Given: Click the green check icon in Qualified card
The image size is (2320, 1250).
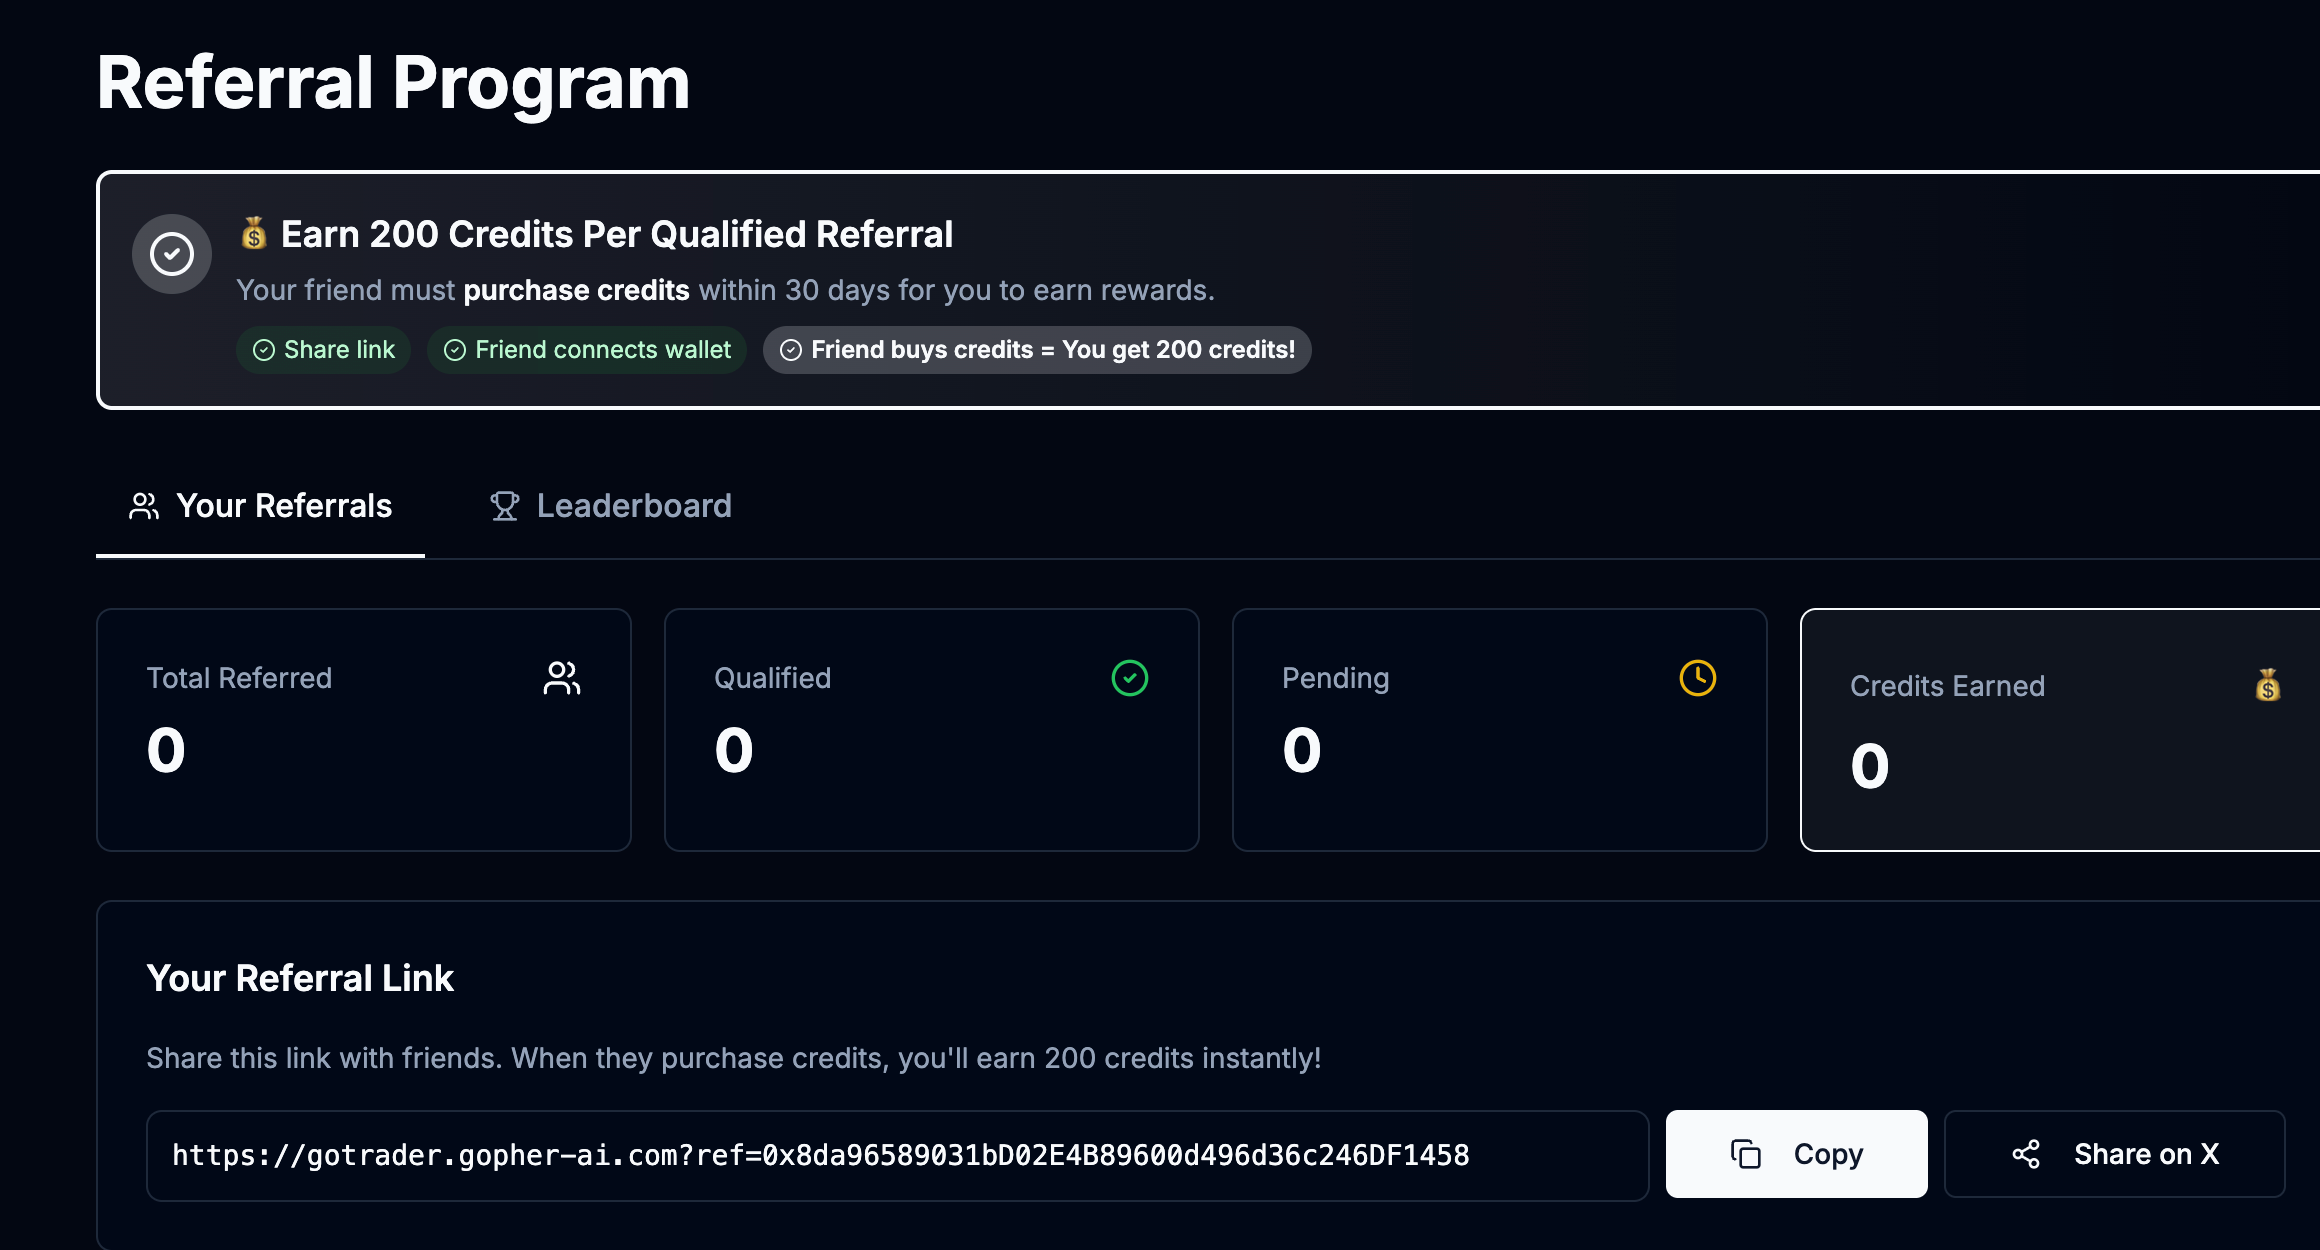Looking at the screenshot, I should coord(1130,678).
